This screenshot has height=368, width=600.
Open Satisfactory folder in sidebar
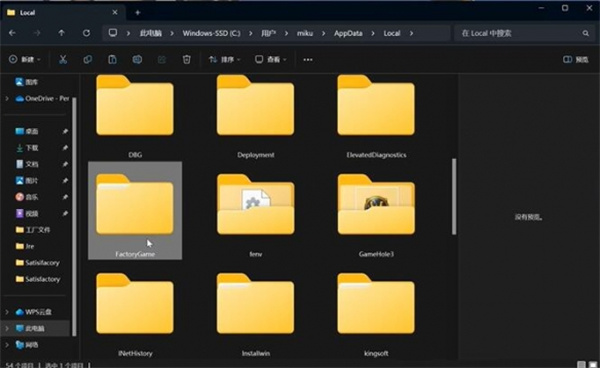tap(38, 279)
